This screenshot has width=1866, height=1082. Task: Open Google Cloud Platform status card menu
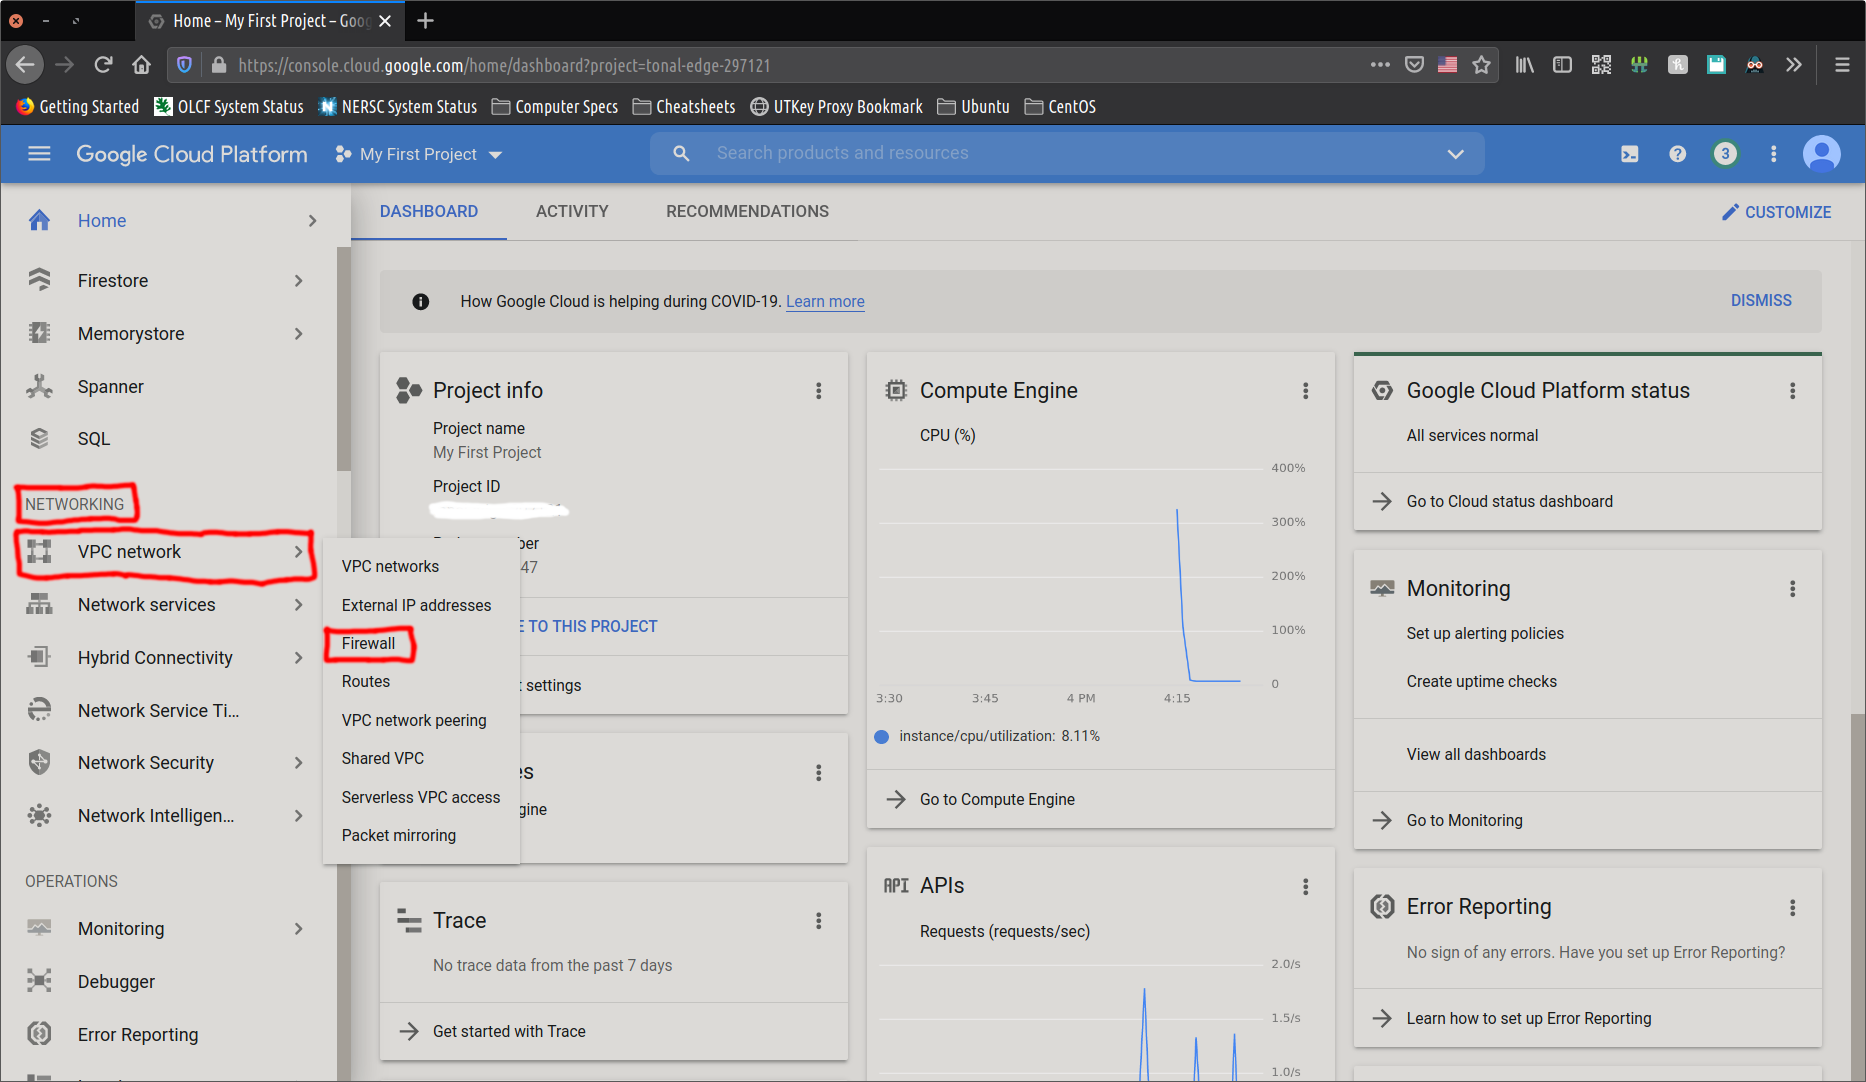[x=1792, y=391]
